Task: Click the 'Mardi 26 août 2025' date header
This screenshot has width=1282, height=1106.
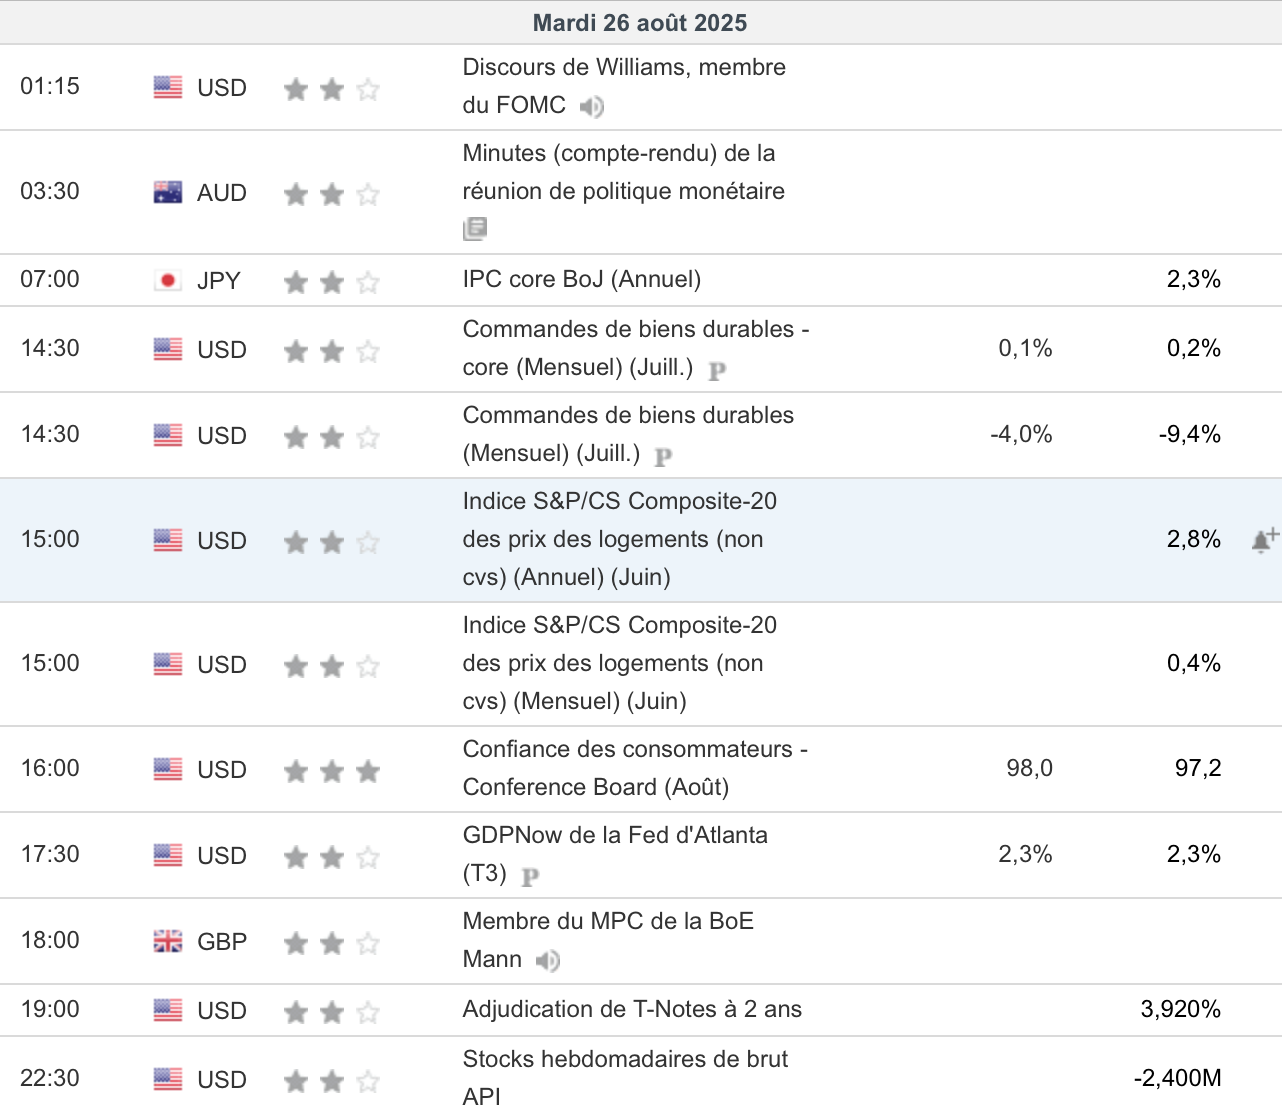Action: pyautogui.click(x=640, y=23)
